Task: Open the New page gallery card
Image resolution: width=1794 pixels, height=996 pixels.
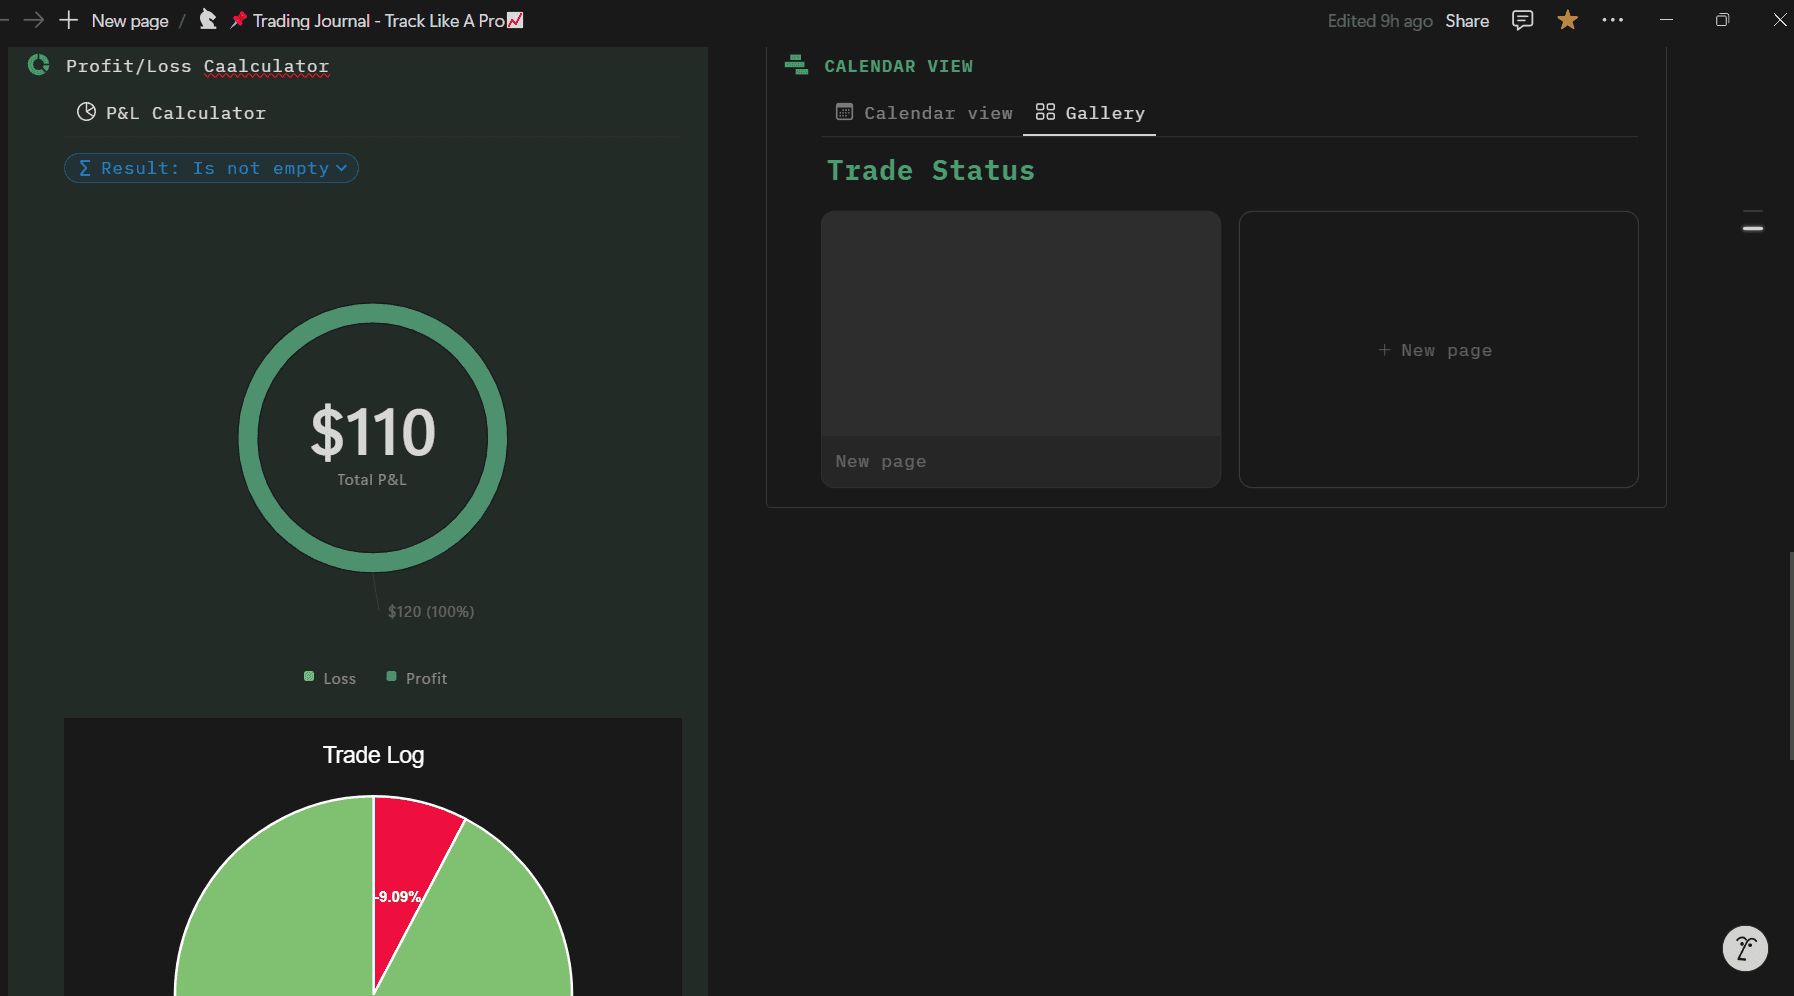Action: point(1021,349)
